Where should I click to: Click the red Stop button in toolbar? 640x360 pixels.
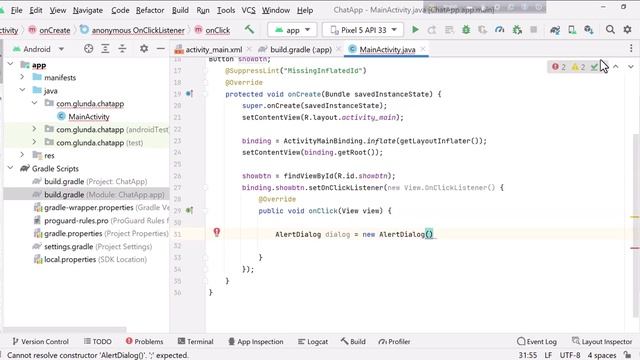(533, 30)
